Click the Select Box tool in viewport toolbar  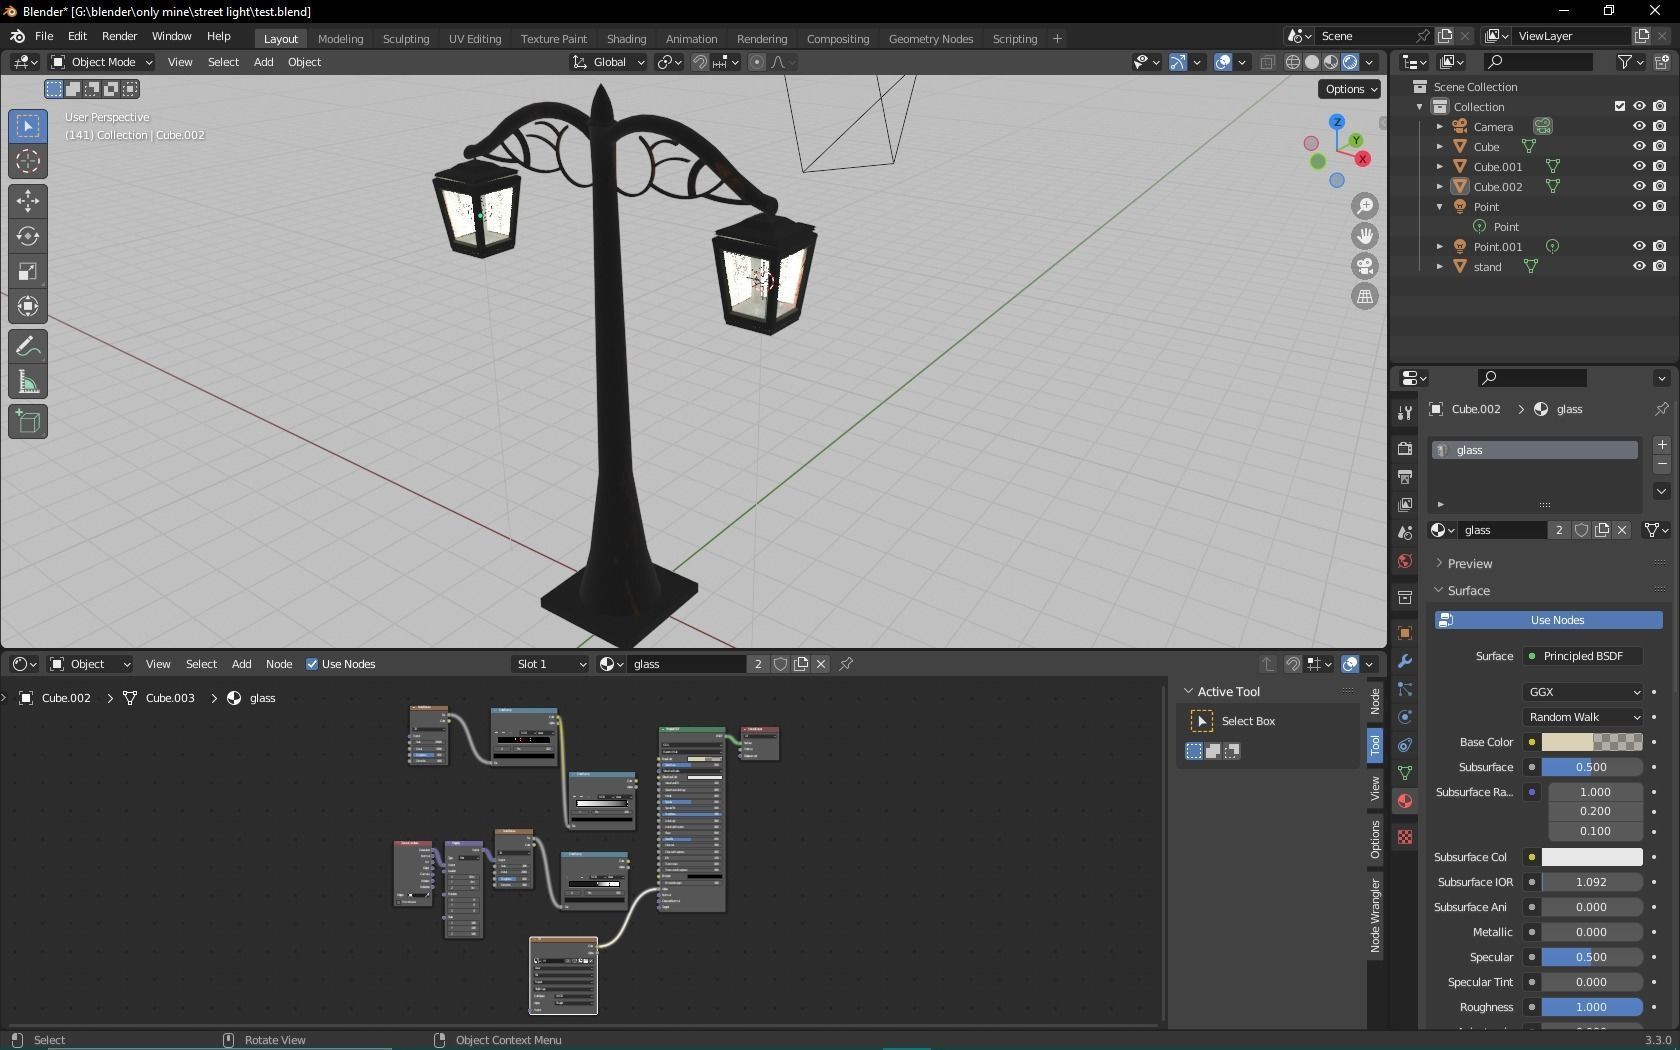click(x=28, y=126)
